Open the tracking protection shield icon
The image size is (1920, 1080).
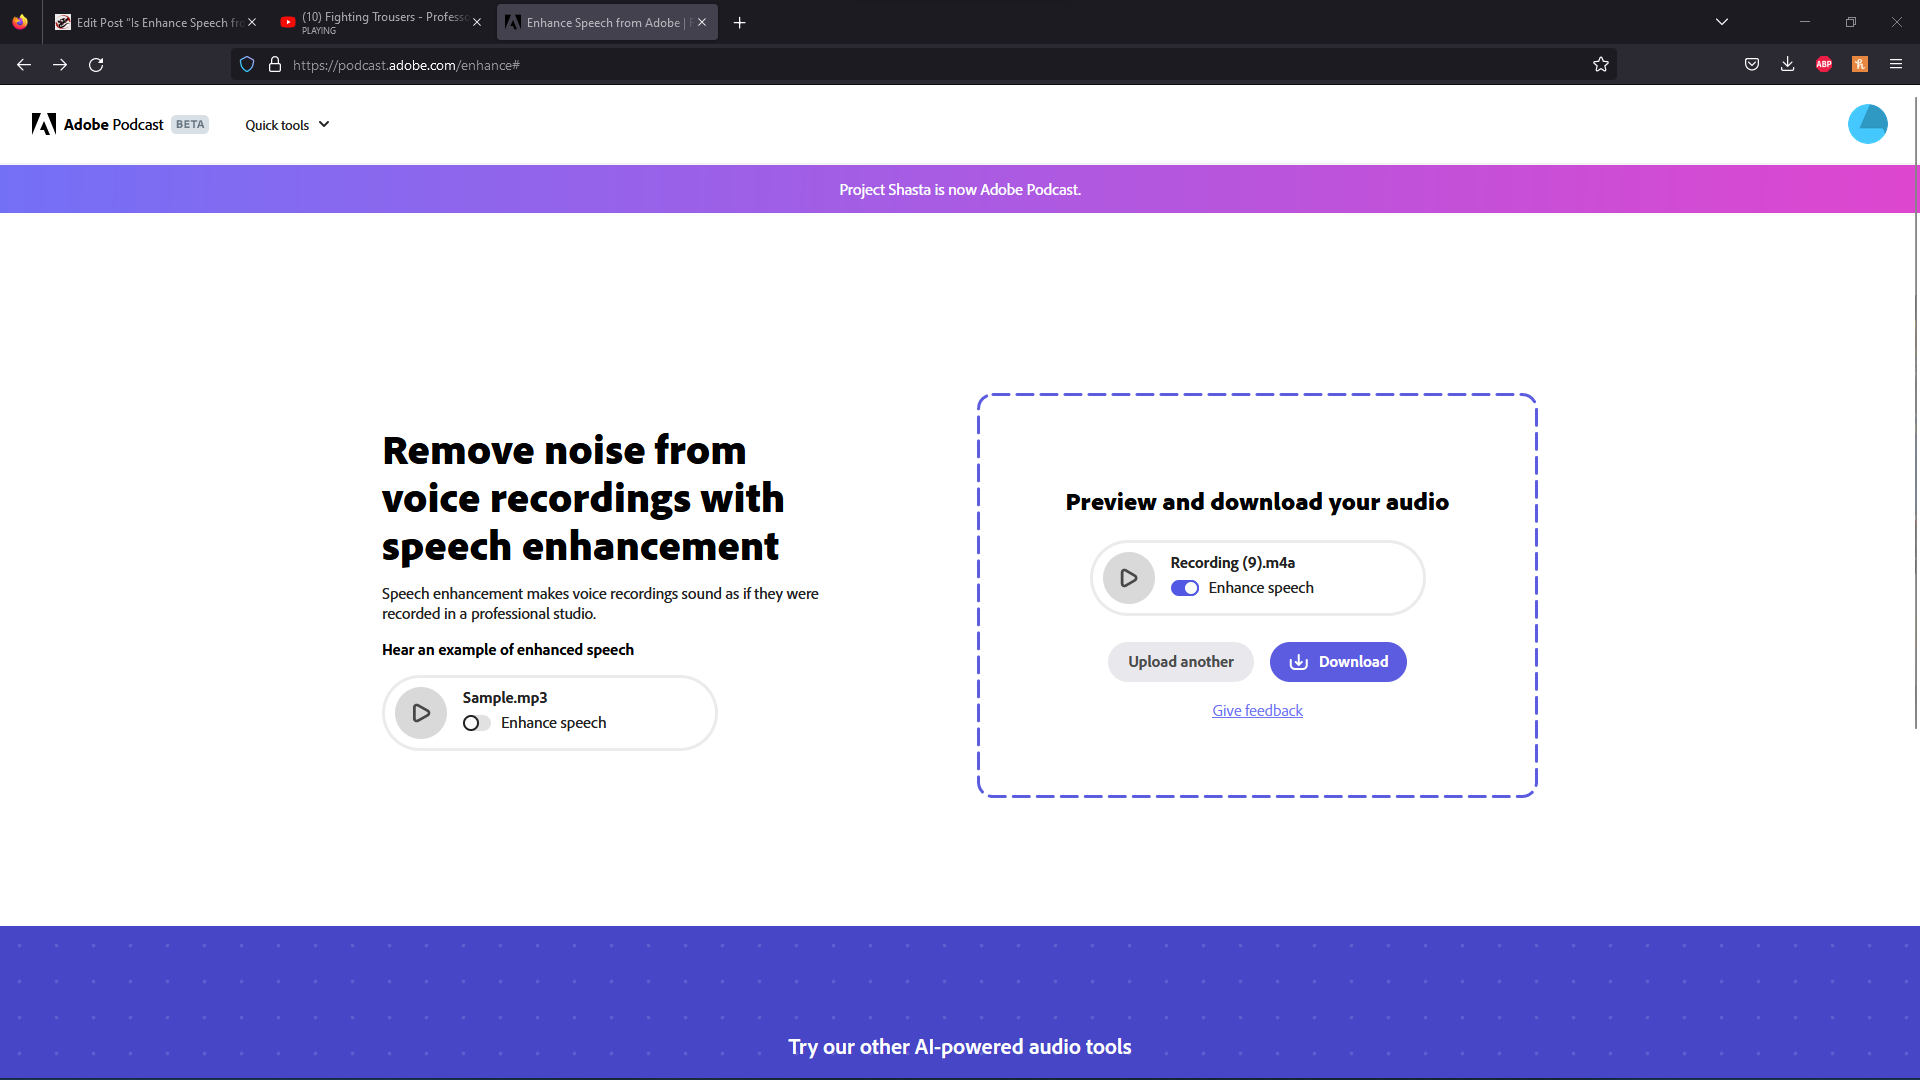pyautogui.click(x=247, y=65)
